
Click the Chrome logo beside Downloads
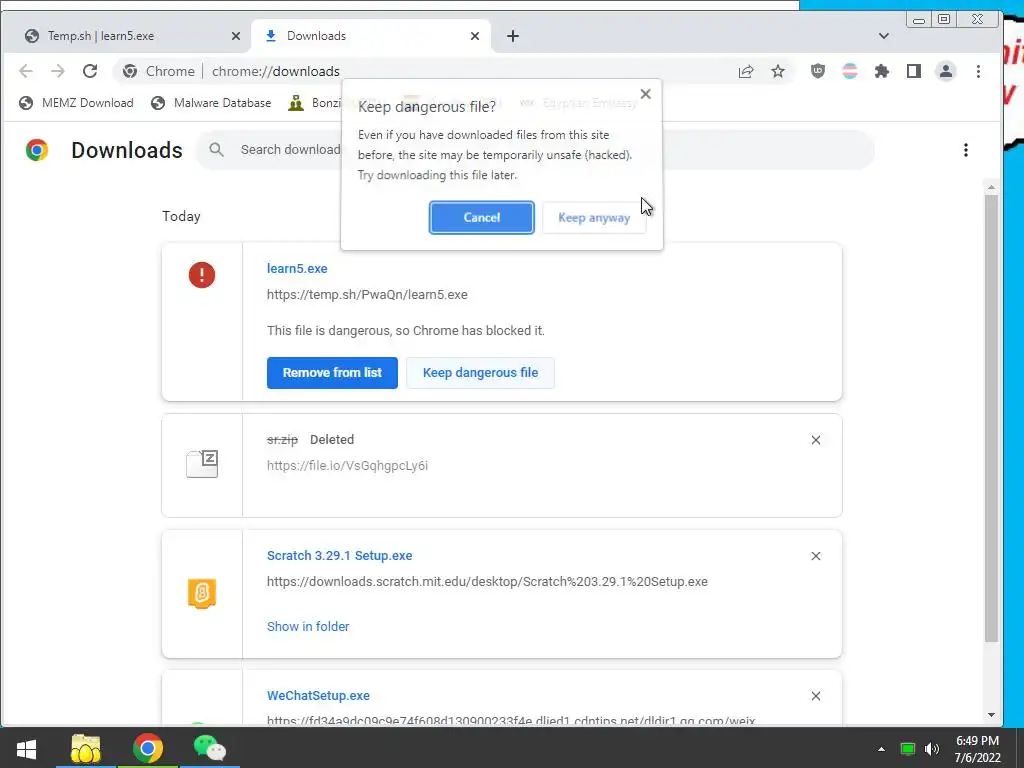click(37, 150)
